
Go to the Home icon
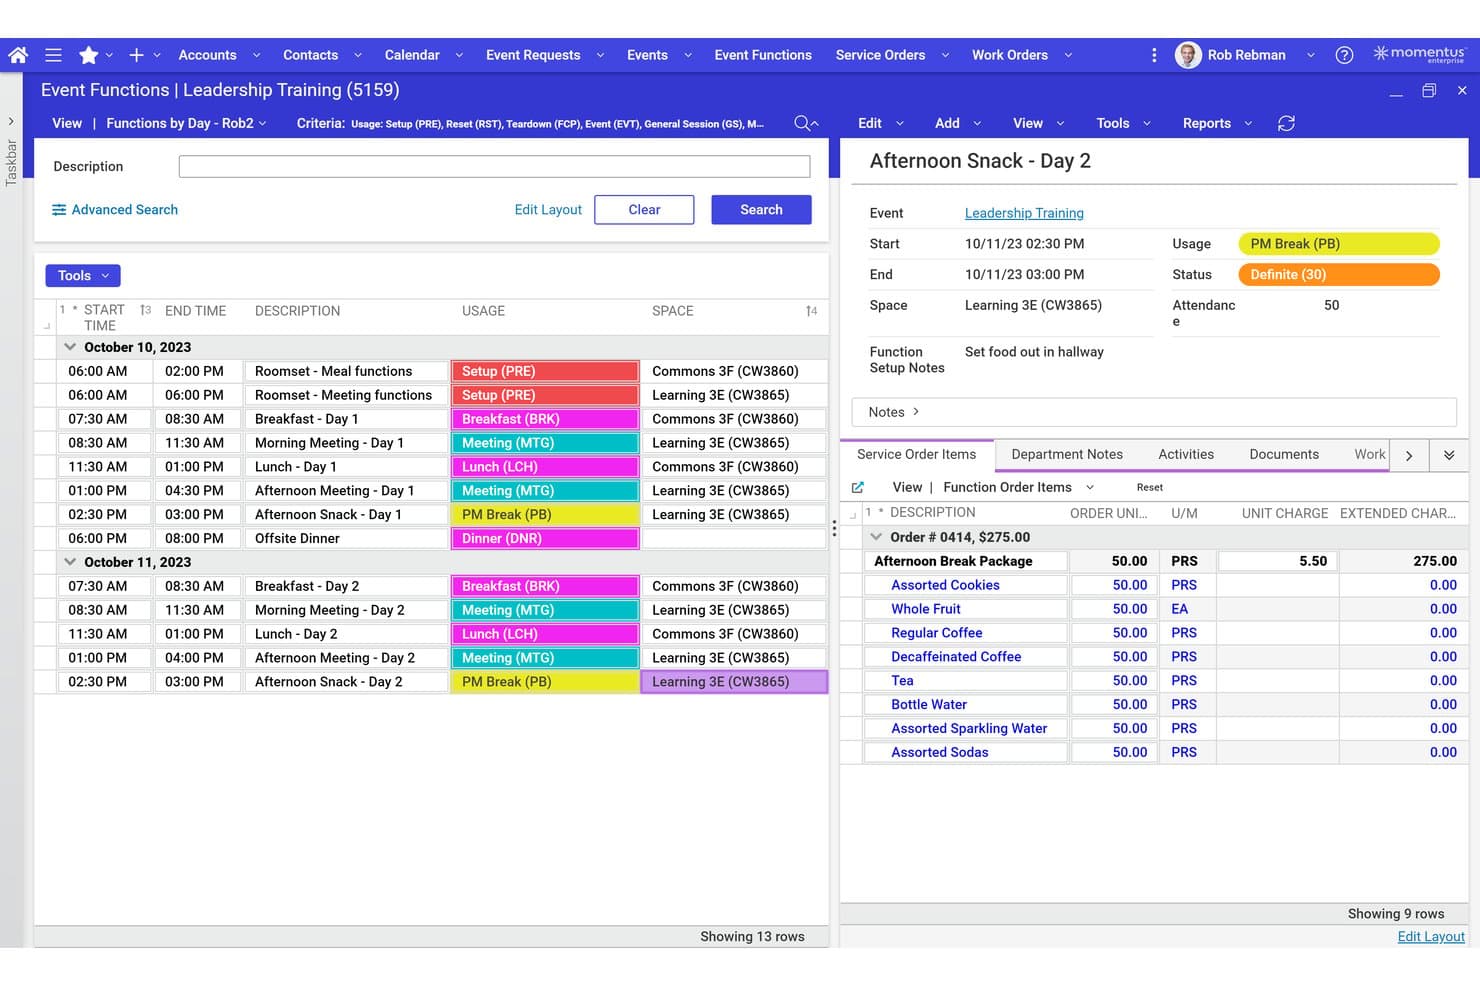[18, 55]
